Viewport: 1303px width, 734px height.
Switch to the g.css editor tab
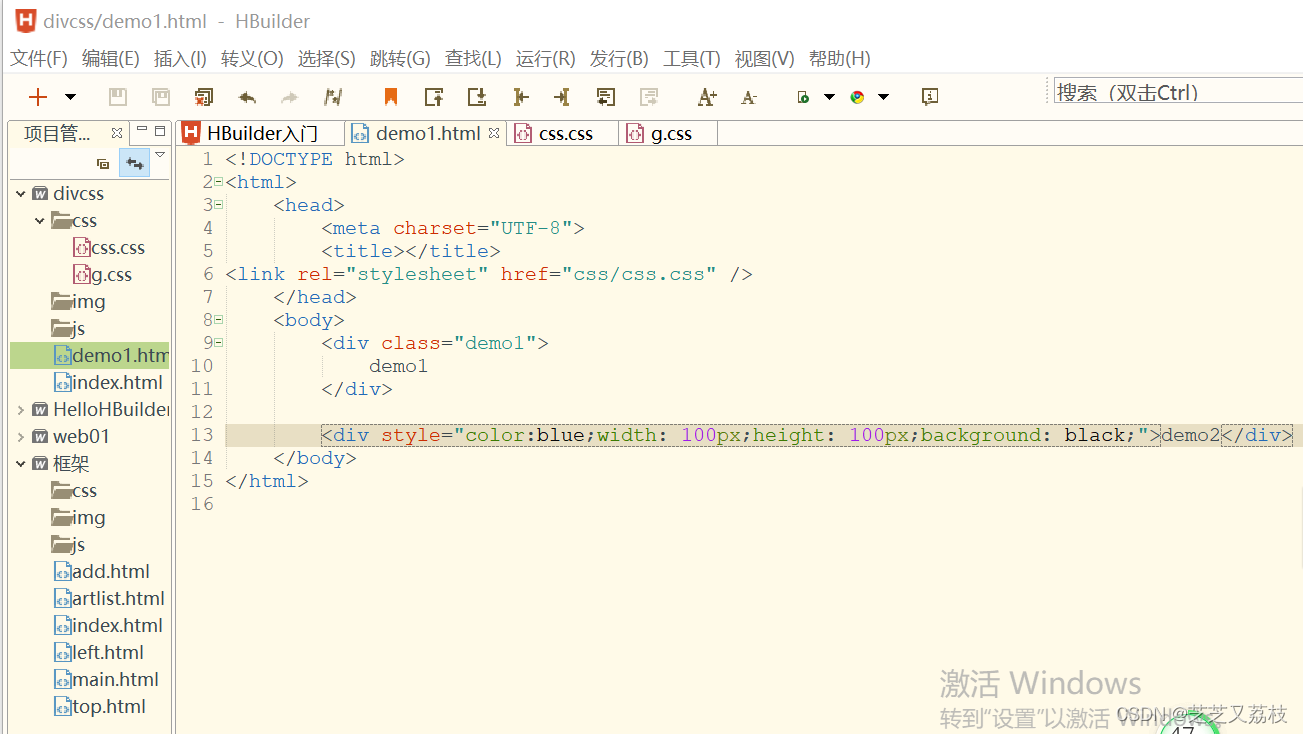[x=668, y=133]
